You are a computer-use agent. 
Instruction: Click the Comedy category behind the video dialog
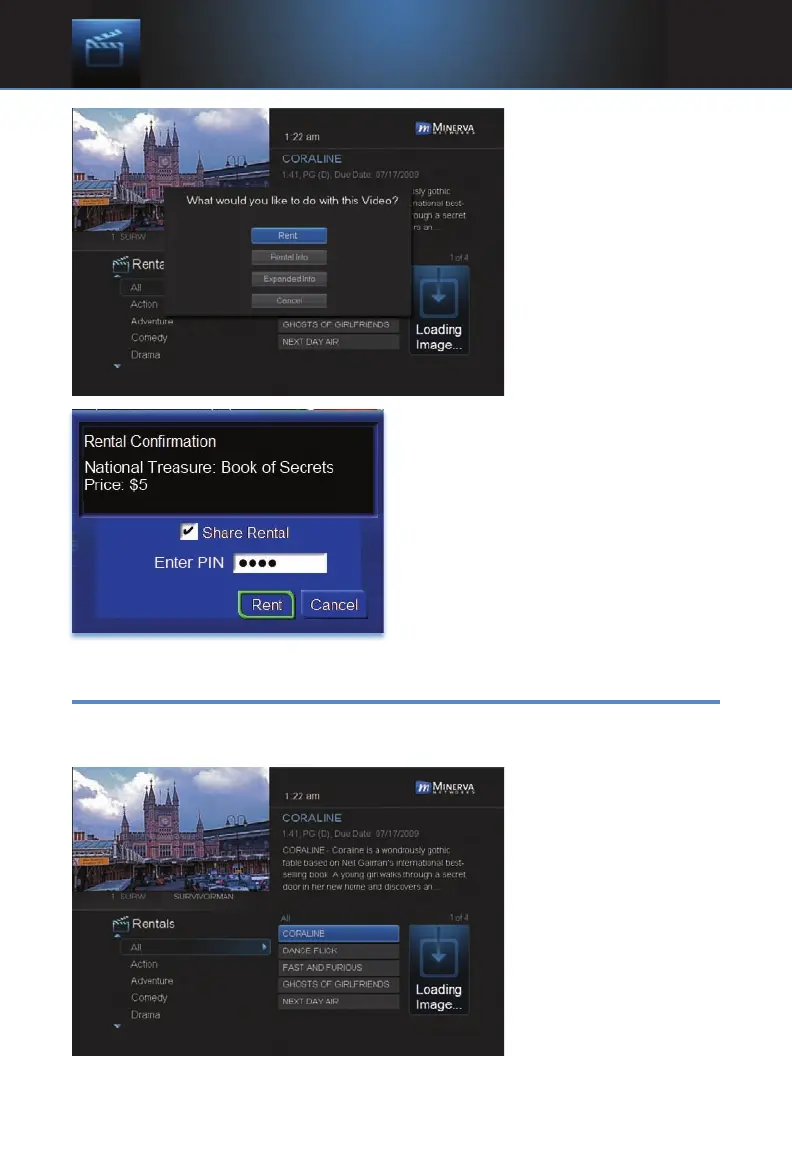(x=149, y=338)
